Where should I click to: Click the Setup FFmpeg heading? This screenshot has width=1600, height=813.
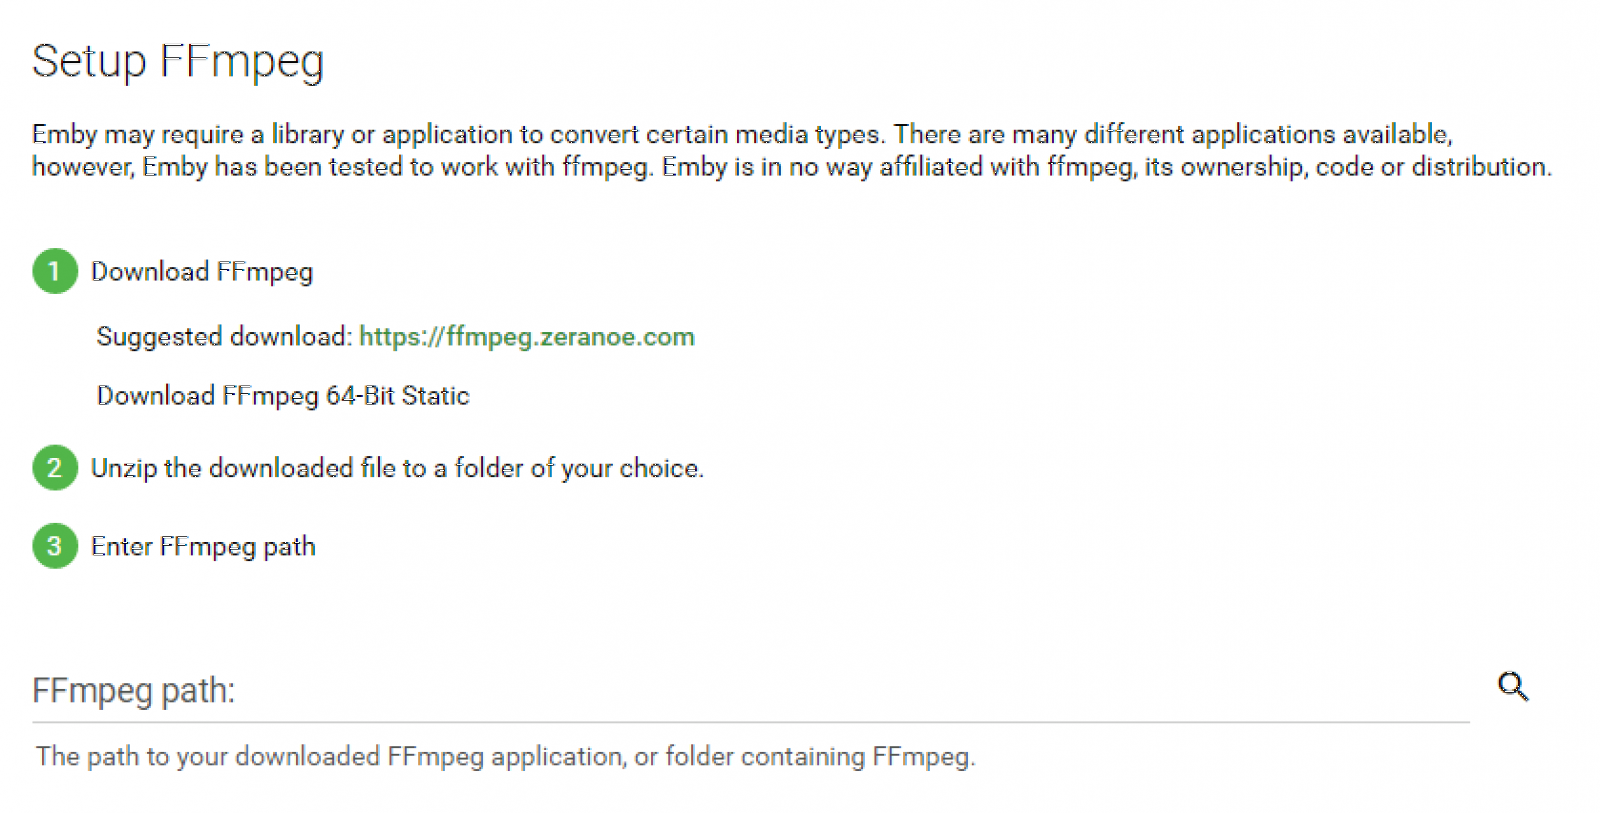pyautogui.click(x=178, y=61)
